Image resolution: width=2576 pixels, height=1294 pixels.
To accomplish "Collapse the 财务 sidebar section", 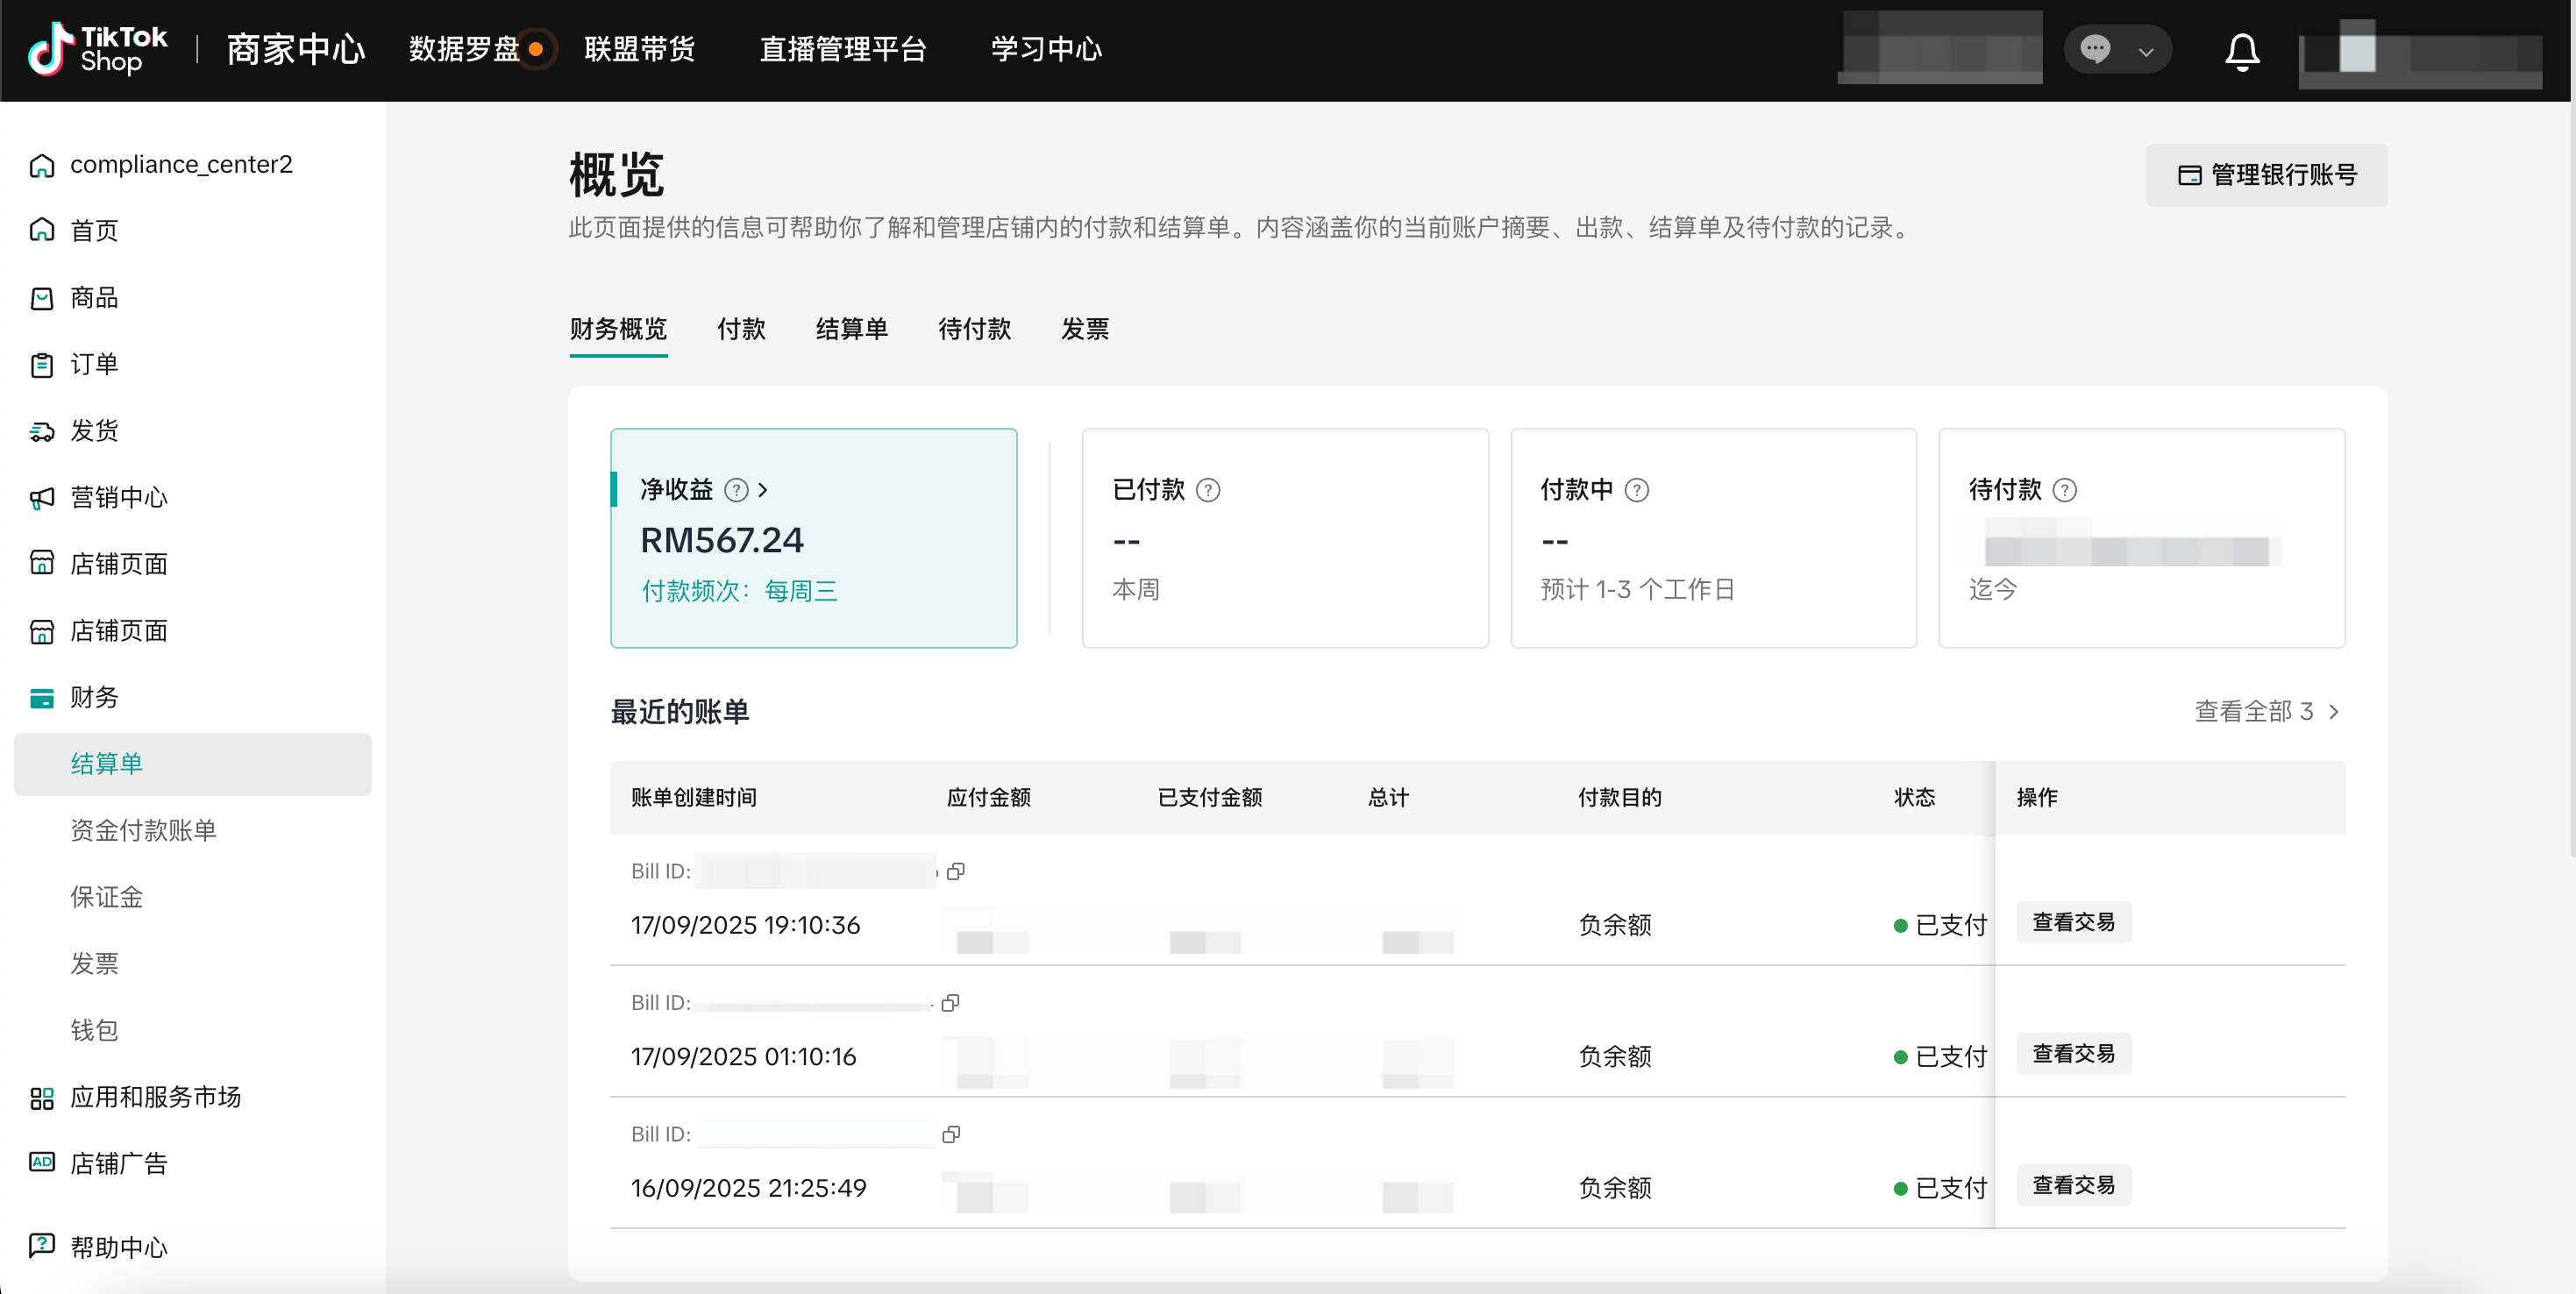I will click(94, 697).
